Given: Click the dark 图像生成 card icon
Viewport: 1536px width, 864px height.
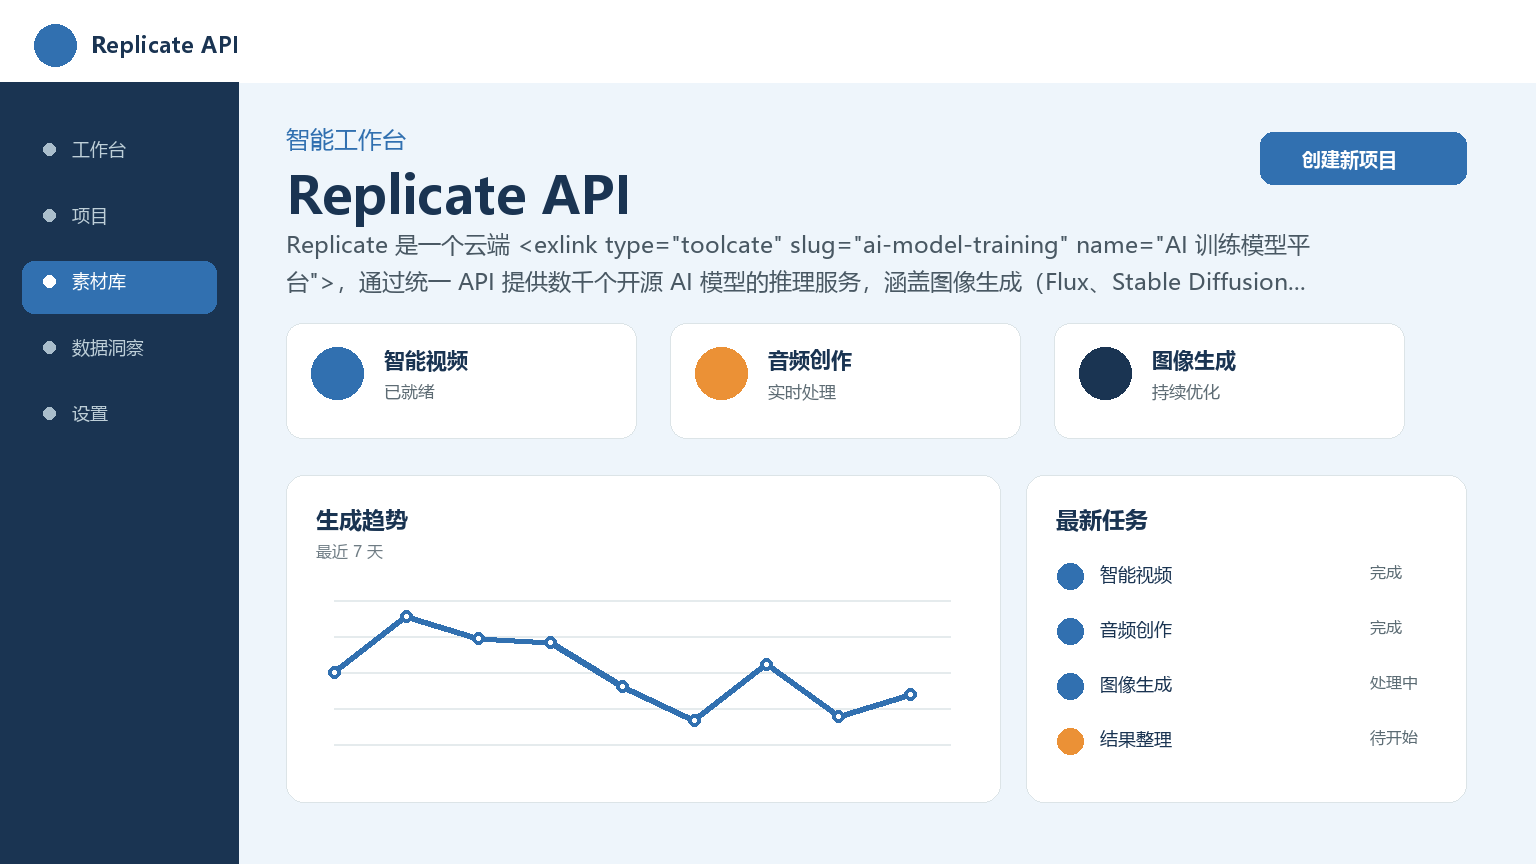Looking at the screenshot, I should coord(1105,373).
